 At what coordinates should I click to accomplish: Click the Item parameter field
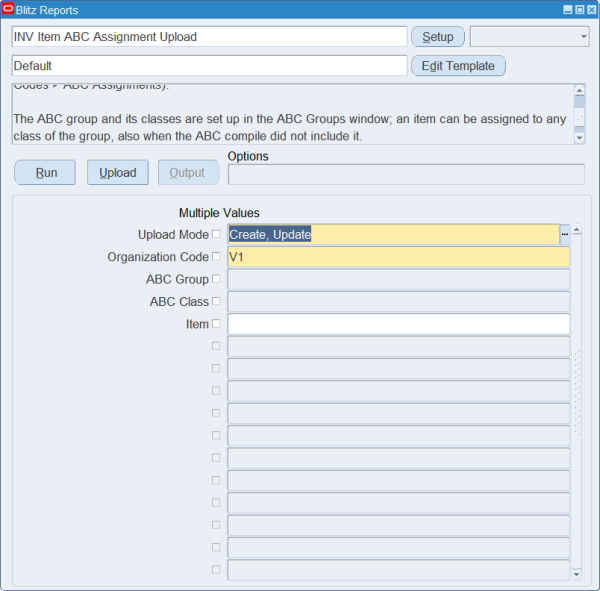click(398, 324)
